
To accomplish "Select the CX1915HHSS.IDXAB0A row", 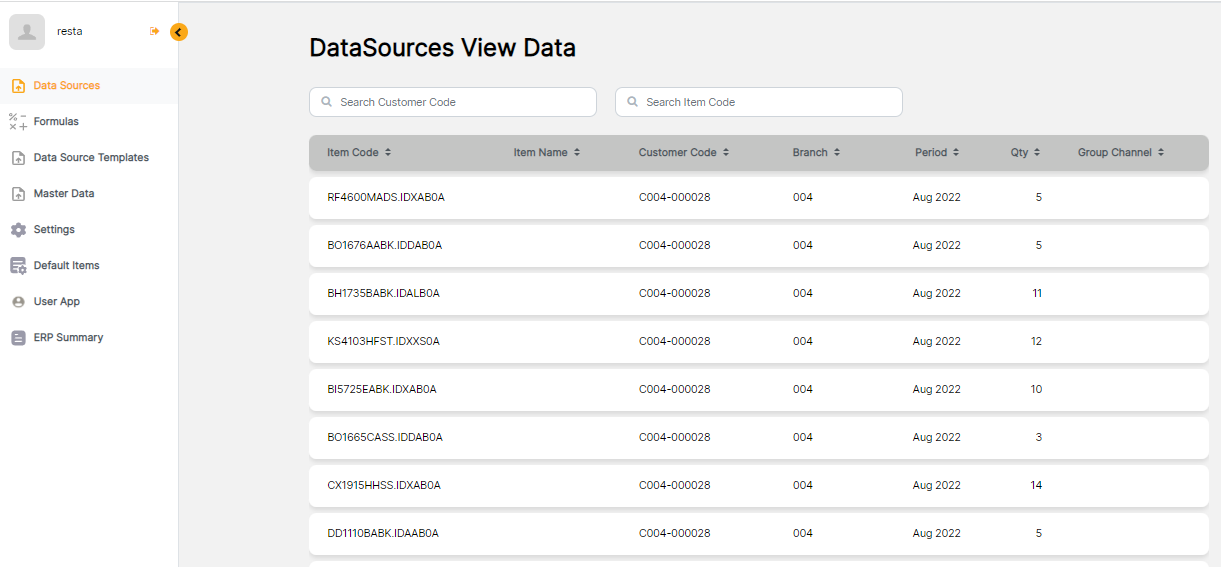I will 384,486.
